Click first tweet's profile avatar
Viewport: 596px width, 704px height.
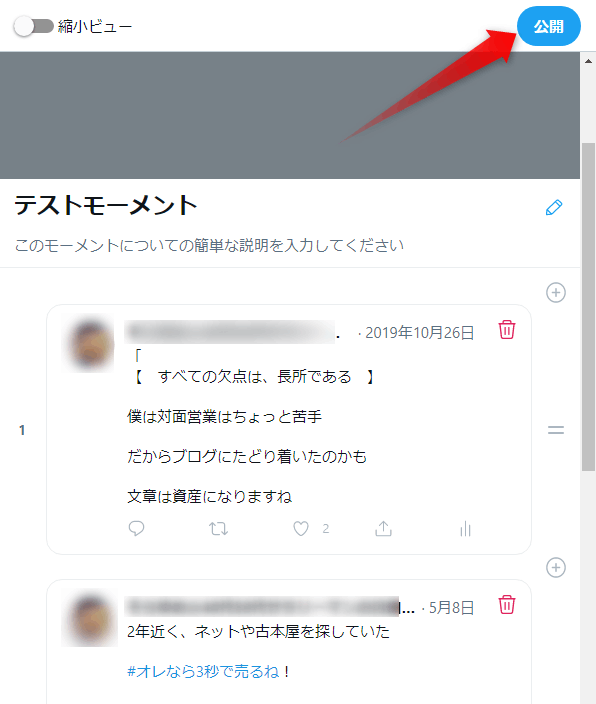pos(90,344)
